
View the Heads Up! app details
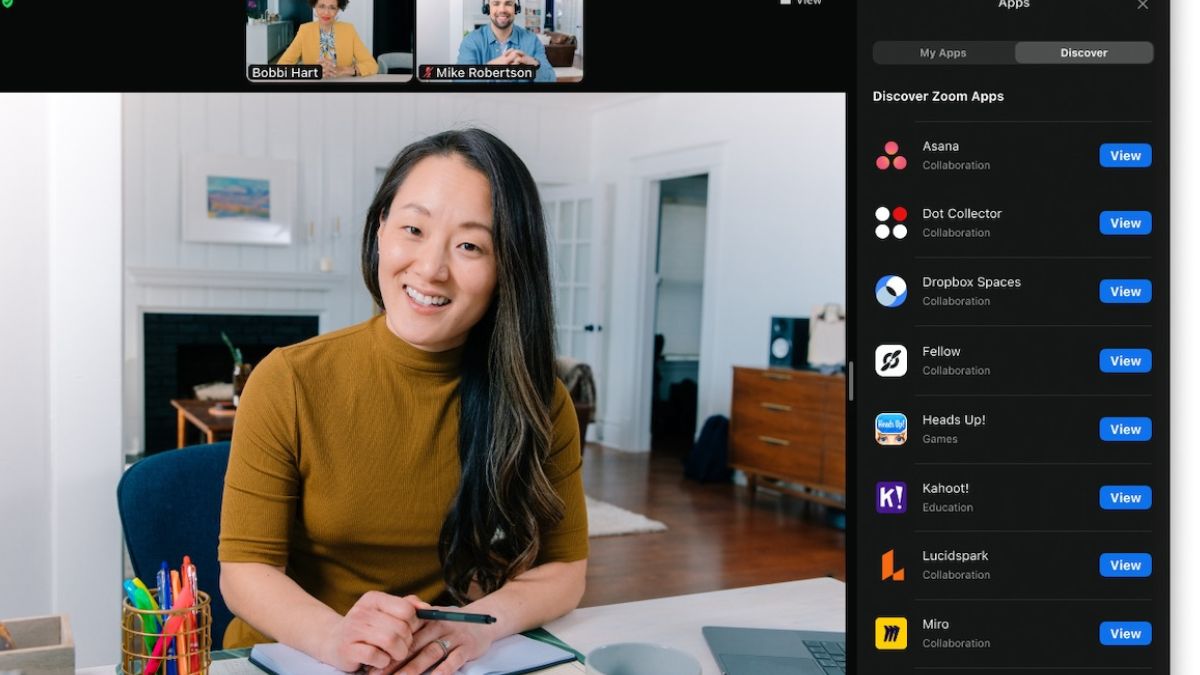[x=1125, y=429]
